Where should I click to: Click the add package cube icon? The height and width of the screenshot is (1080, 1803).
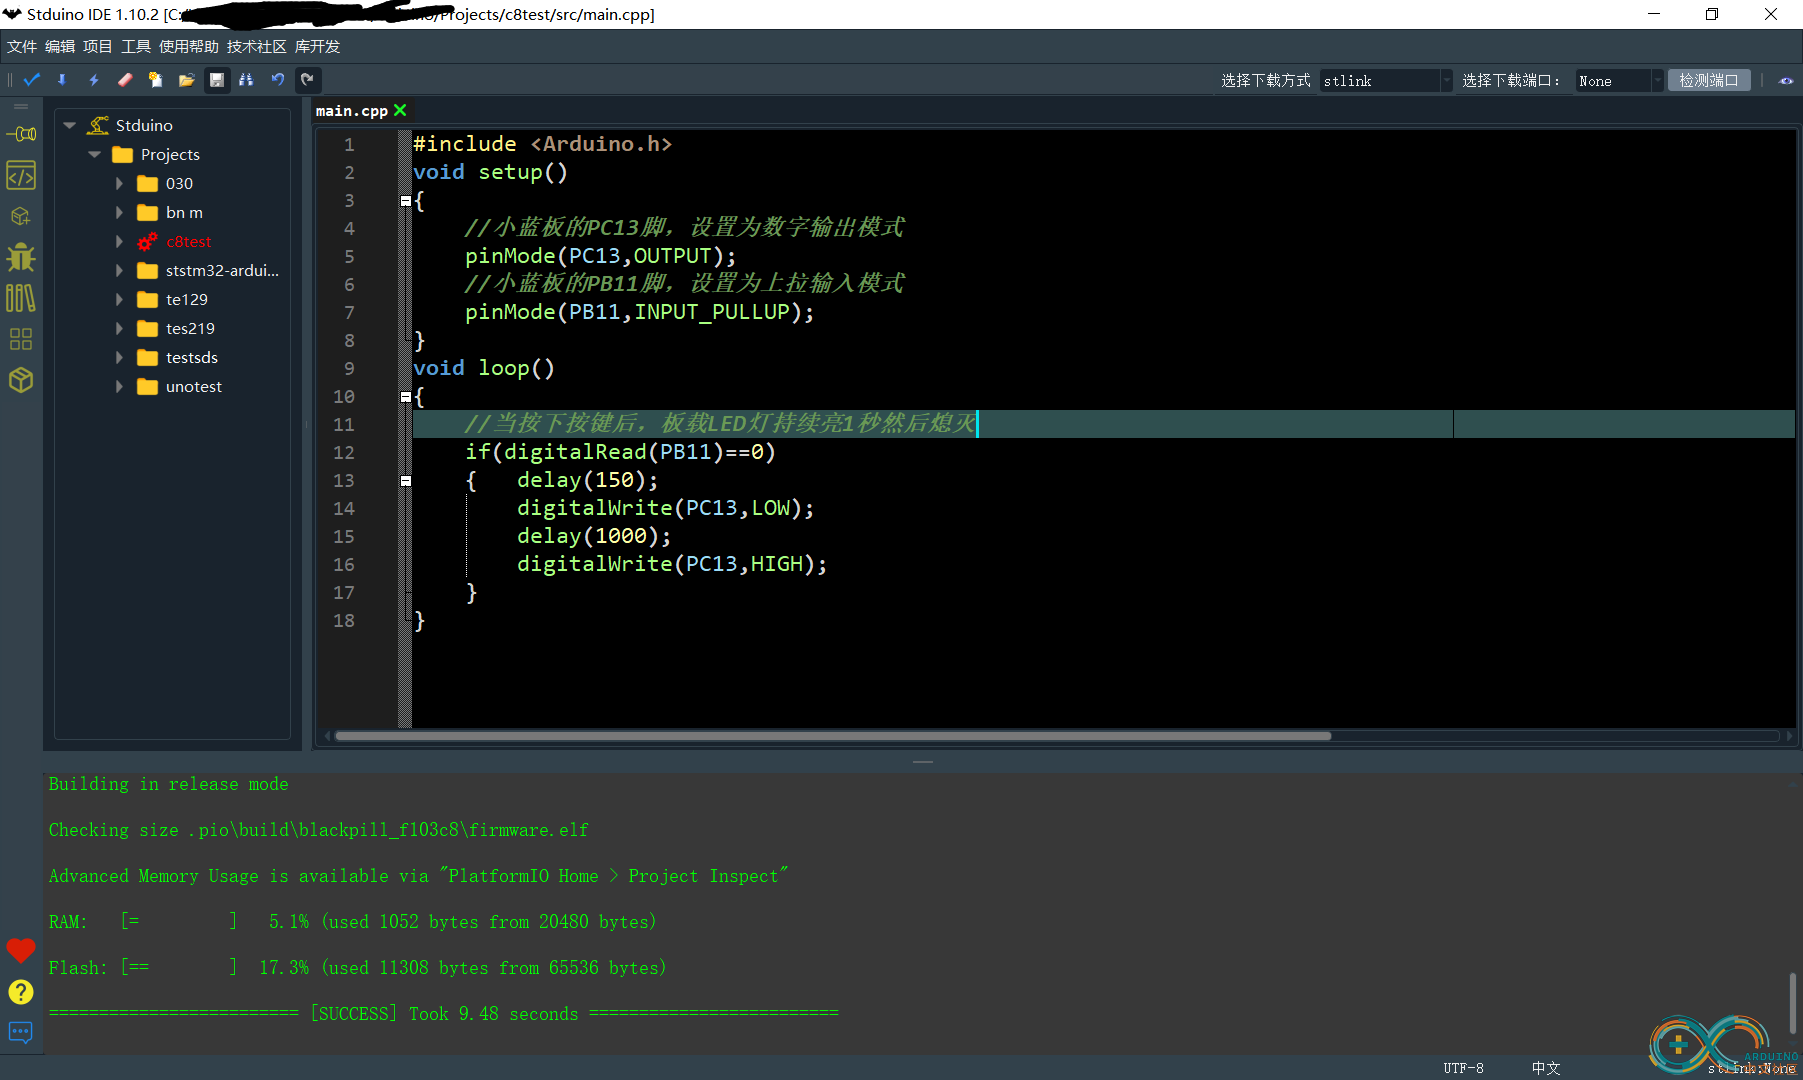21,216
